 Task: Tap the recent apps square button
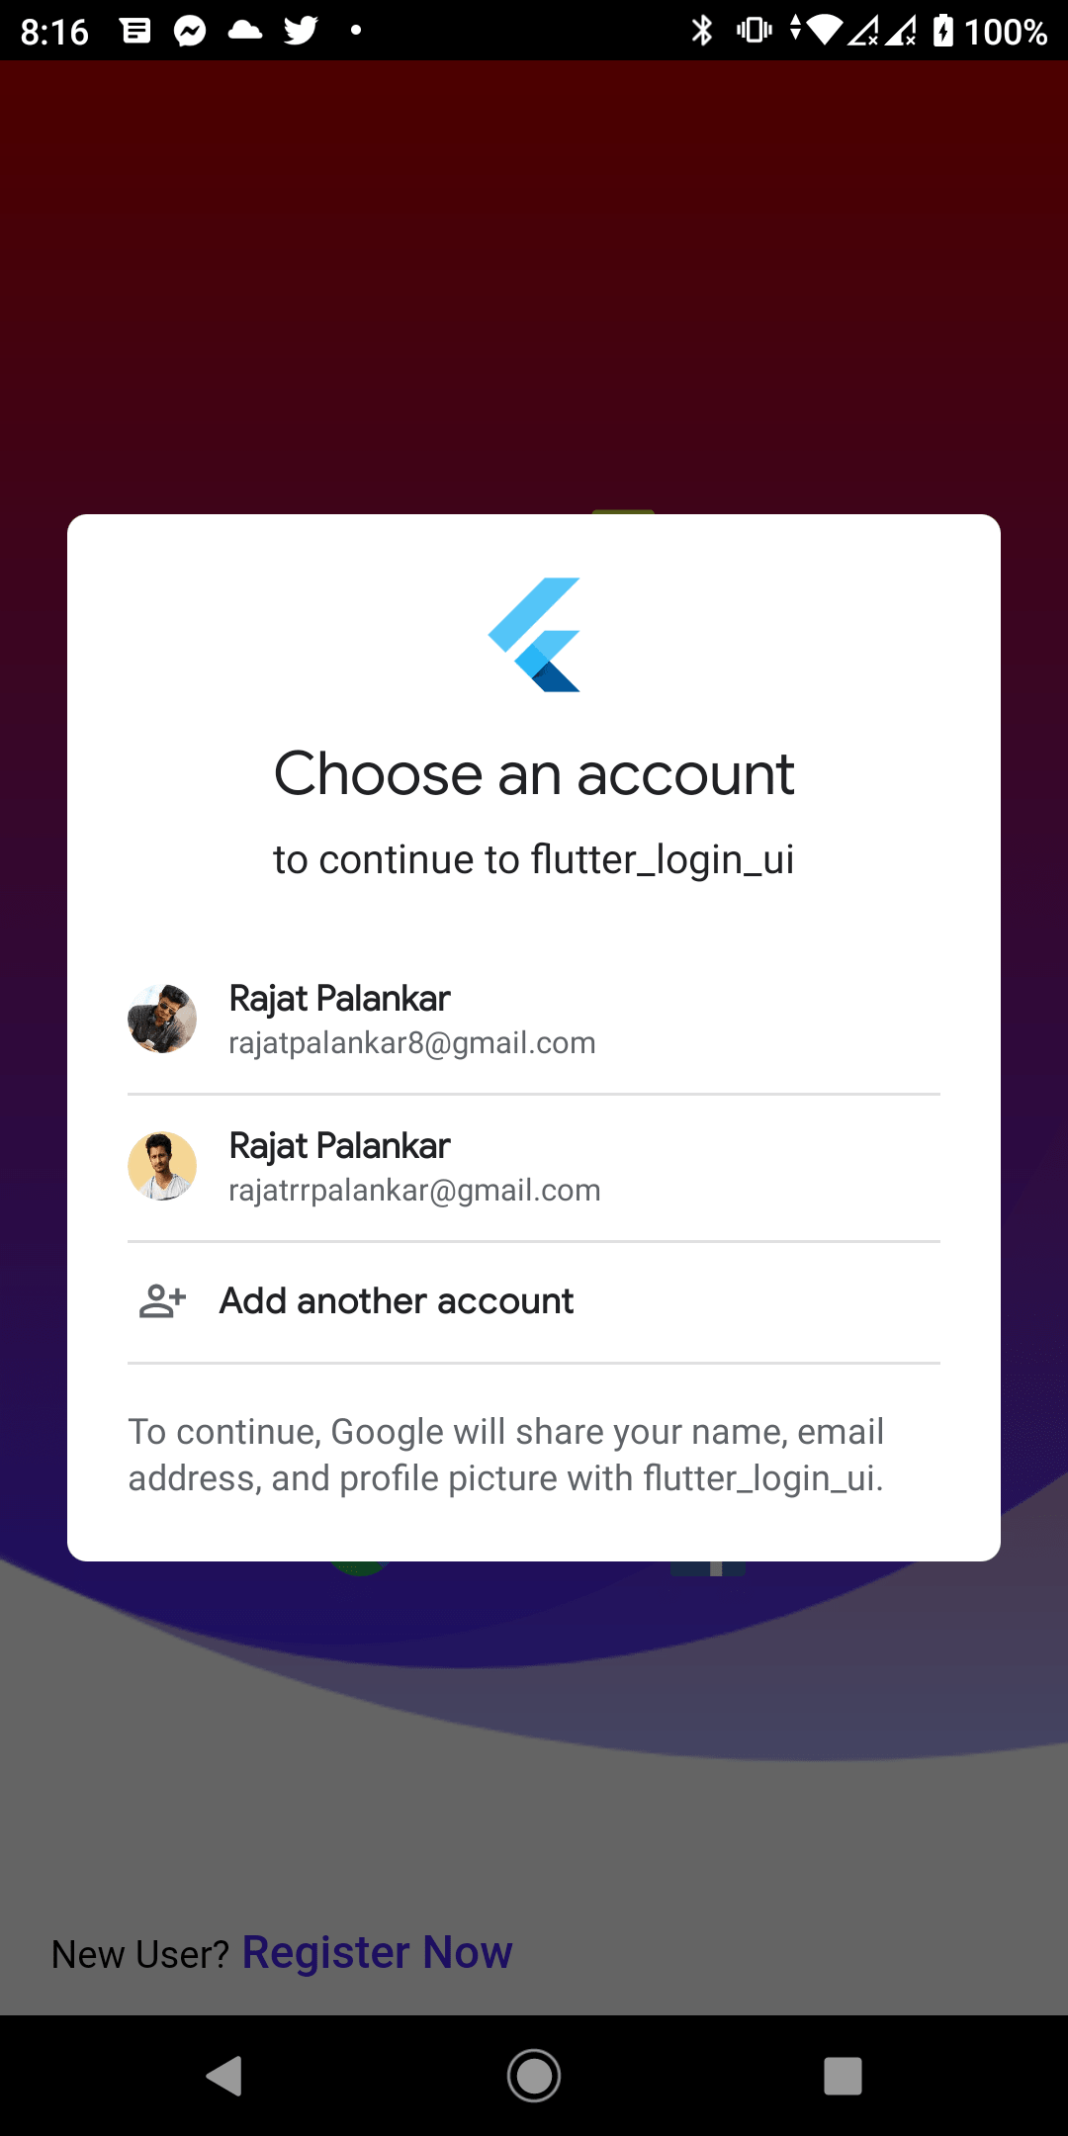pyautogui.click(x=843, y=2076)
